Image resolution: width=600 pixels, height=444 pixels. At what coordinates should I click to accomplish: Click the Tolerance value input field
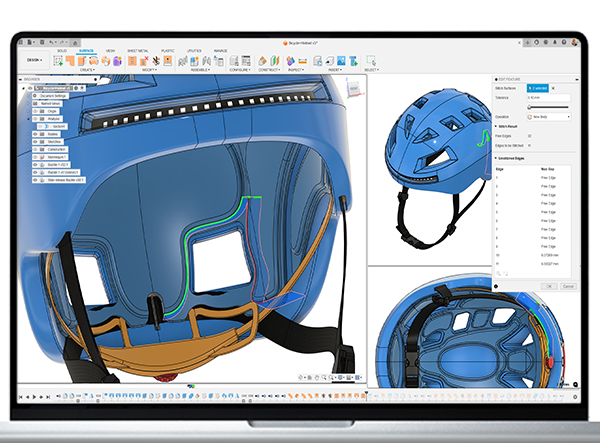click(549, 98)
